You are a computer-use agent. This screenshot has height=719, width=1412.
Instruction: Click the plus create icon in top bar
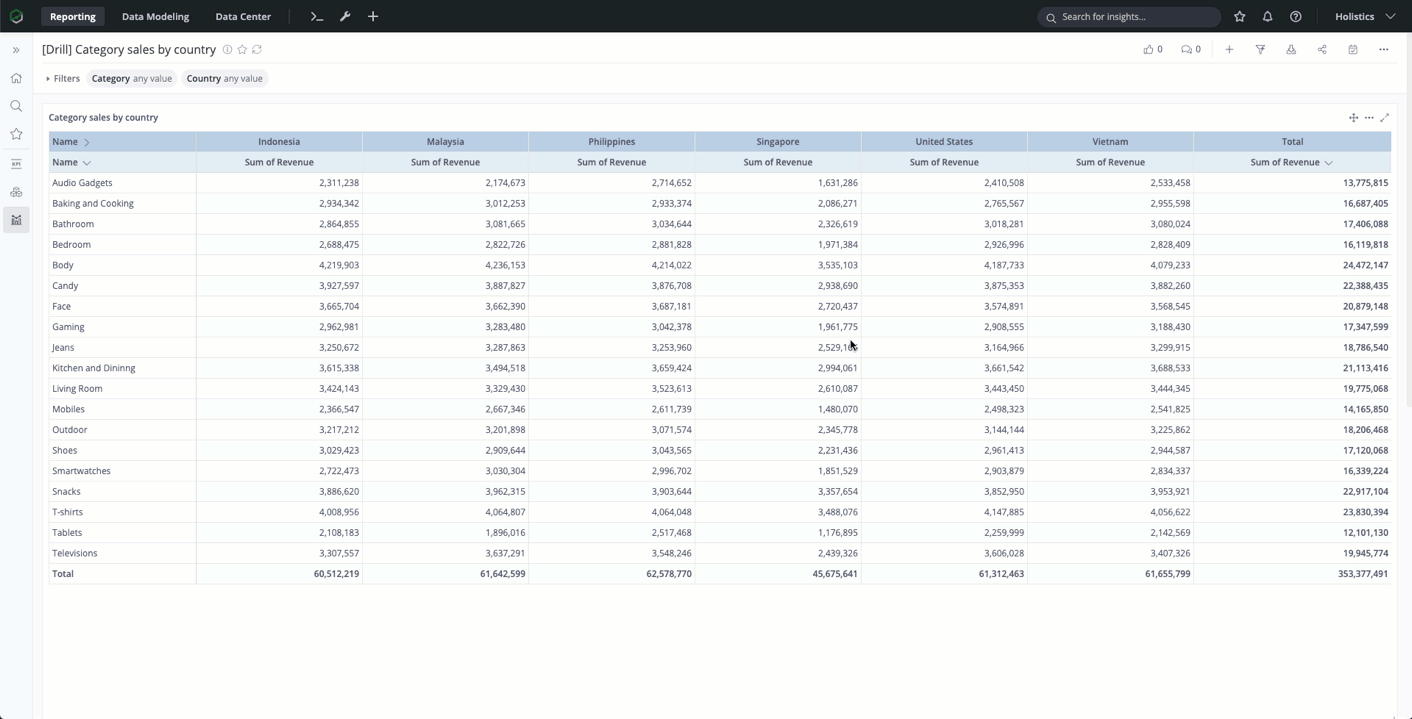[373, 16]
